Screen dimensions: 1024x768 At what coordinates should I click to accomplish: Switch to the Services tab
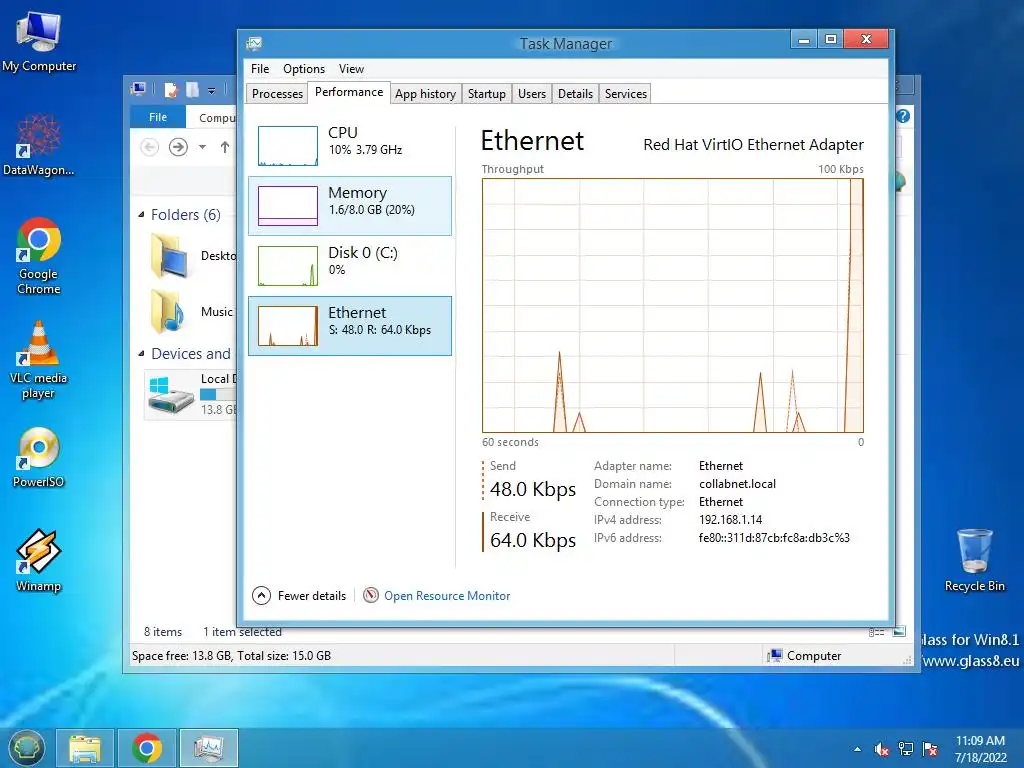[x=626, y=93]
